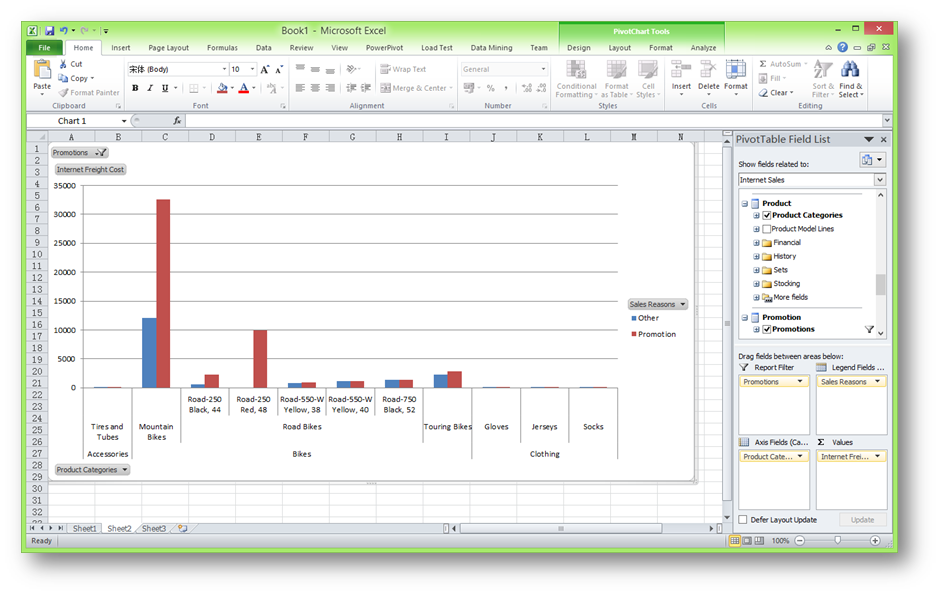Enable Defer Layout Update checkbox
The width and height of the screenshot is (940, 595).
point(742,520)
